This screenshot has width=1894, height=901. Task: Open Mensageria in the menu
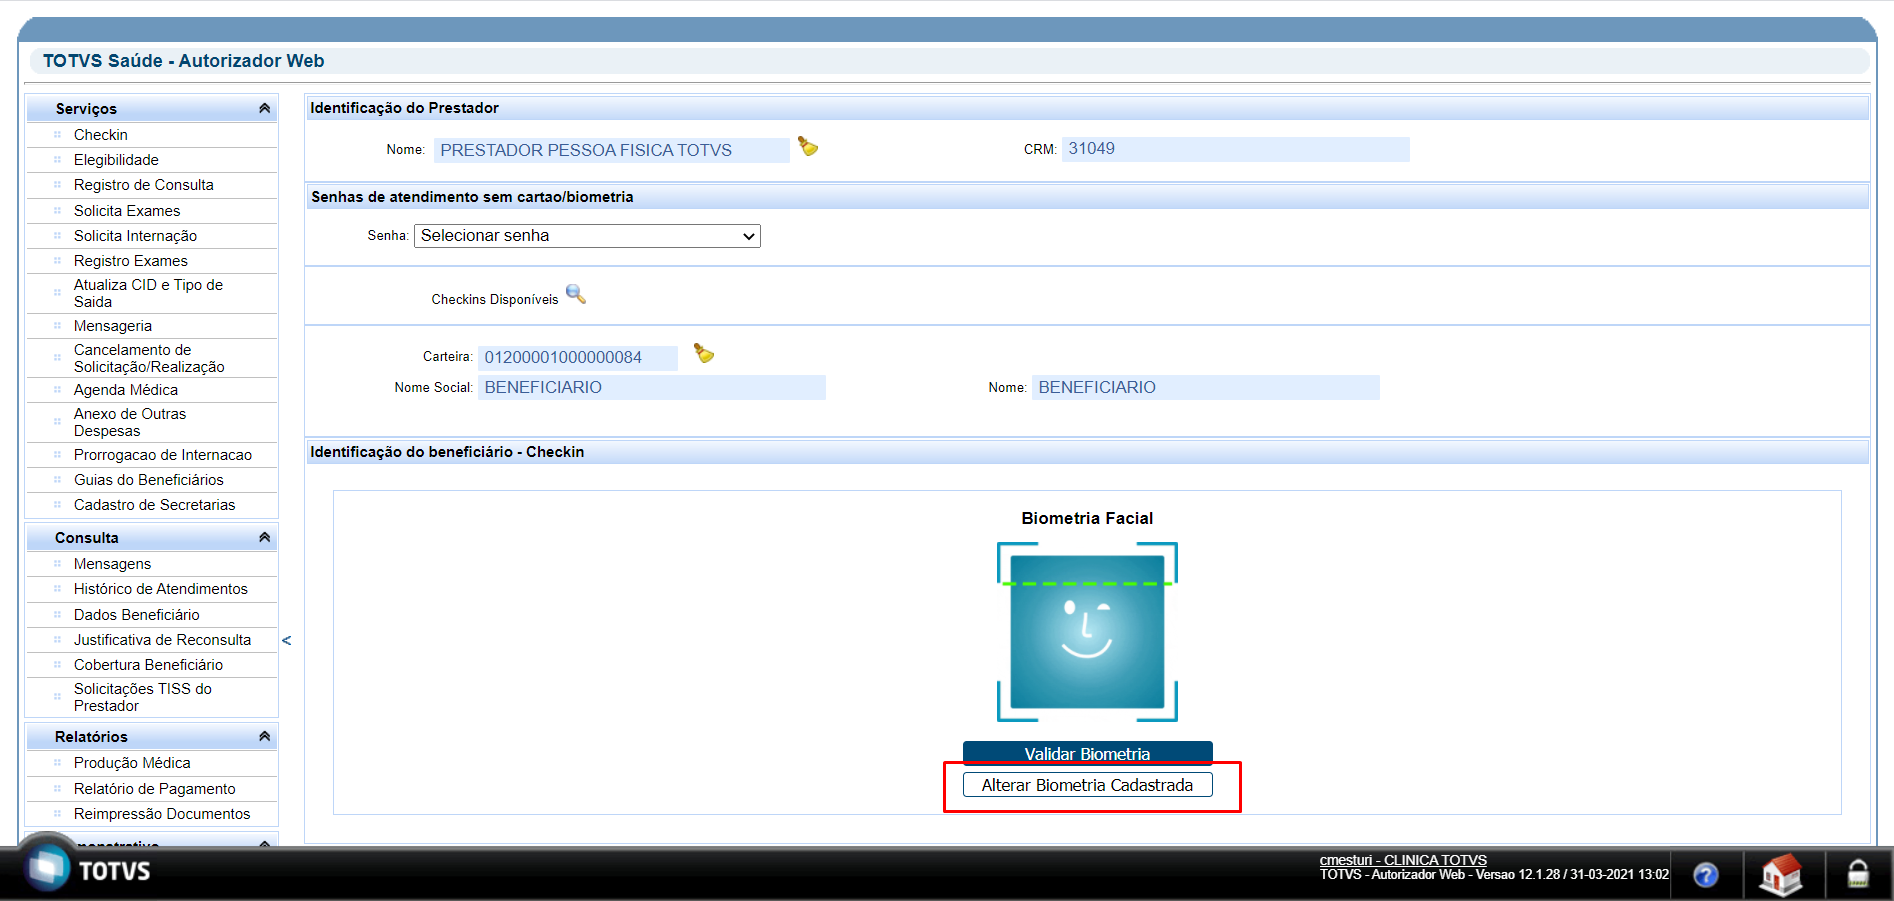tap(113, 326)
